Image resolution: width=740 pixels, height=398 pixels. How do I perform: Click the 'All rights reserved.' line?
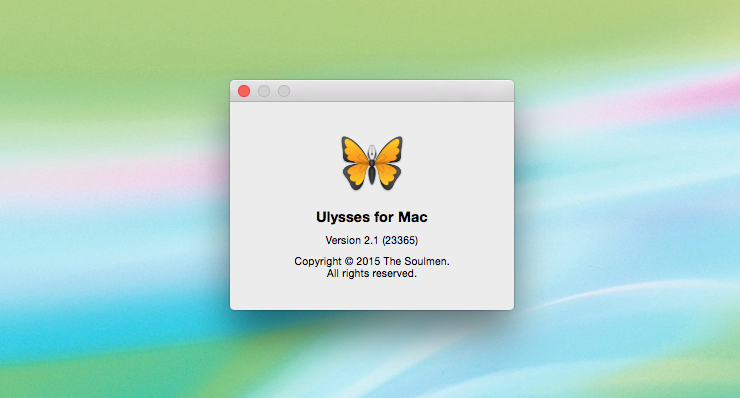(x=372, y=273)
